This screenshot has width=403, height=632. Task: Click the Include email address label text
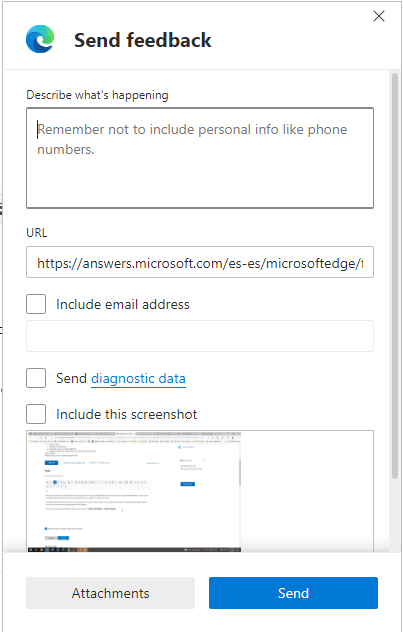(123, 304)
